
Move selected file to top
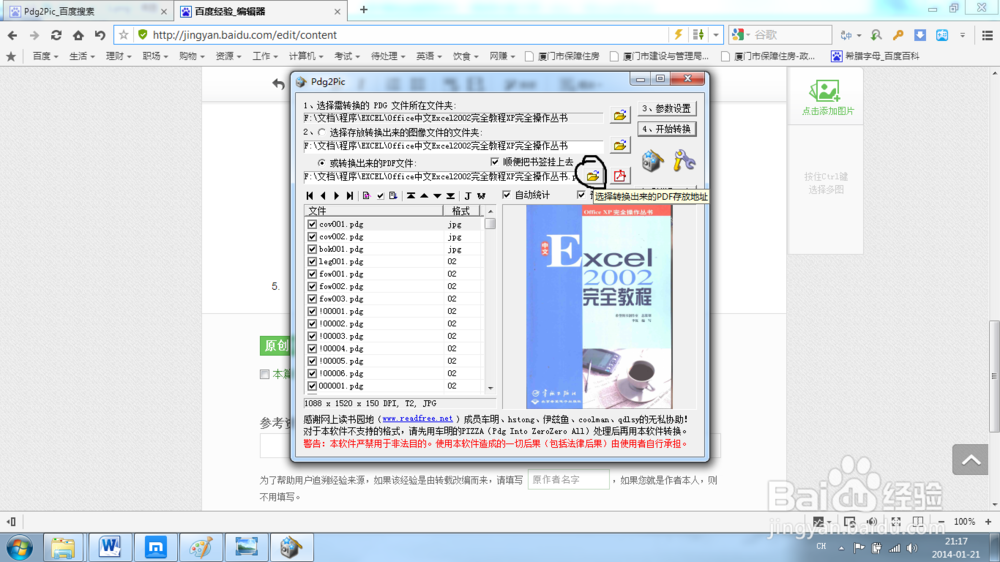pos(411,196)
